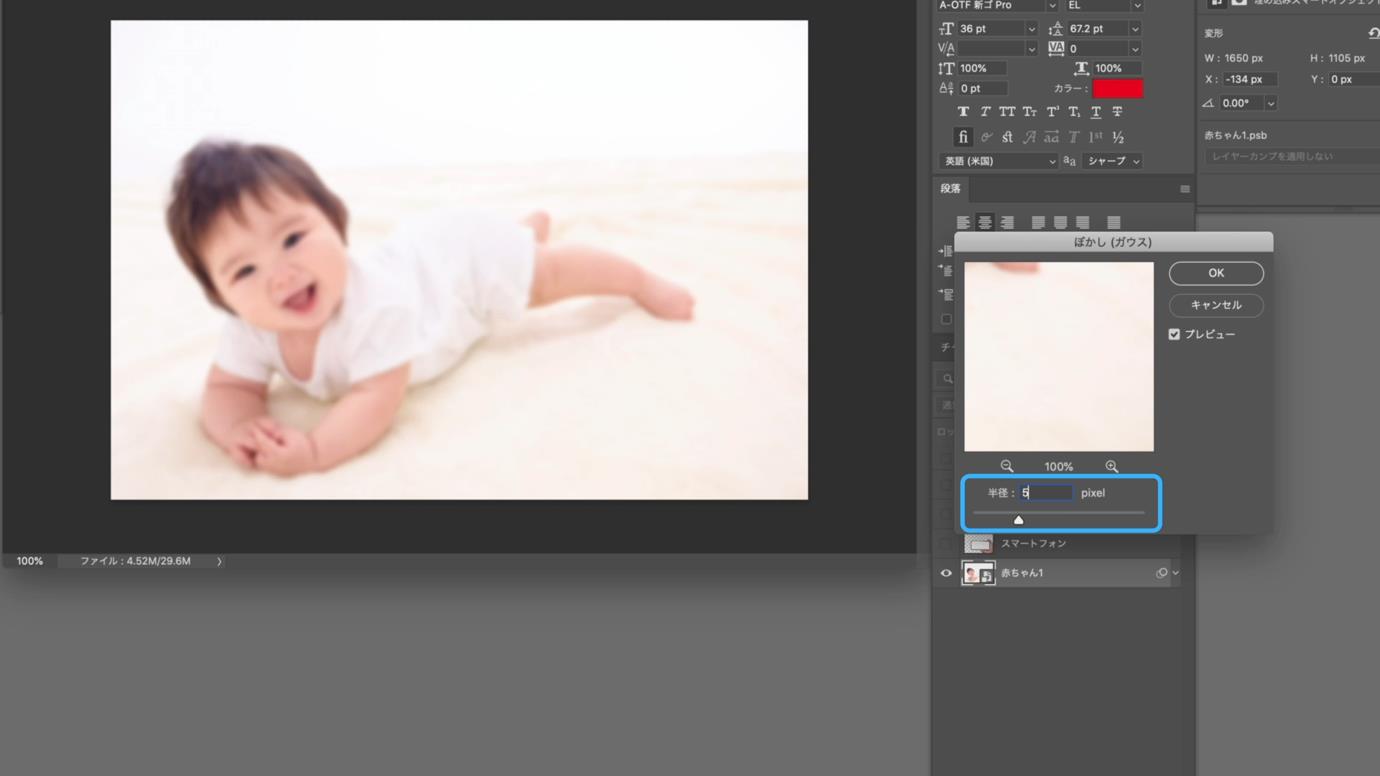Open the font style EL dropdown
1380x776 pixels.
click(x=1136, y=6)
